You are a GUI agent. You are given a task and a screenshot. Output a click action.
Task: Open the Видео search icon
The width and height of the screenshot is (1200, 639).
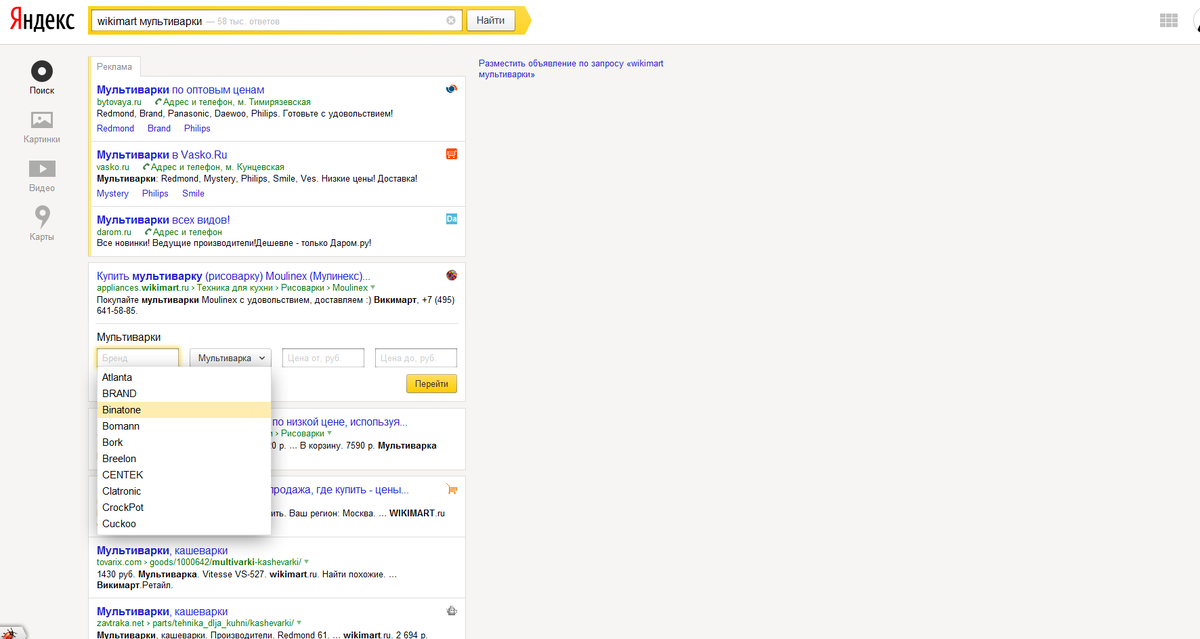(42, 169)
